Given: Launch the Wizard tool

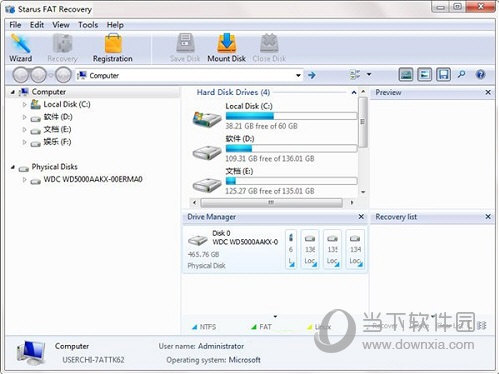Looking at the screenshot, I should pyautogui.click(x=21, y=48).
